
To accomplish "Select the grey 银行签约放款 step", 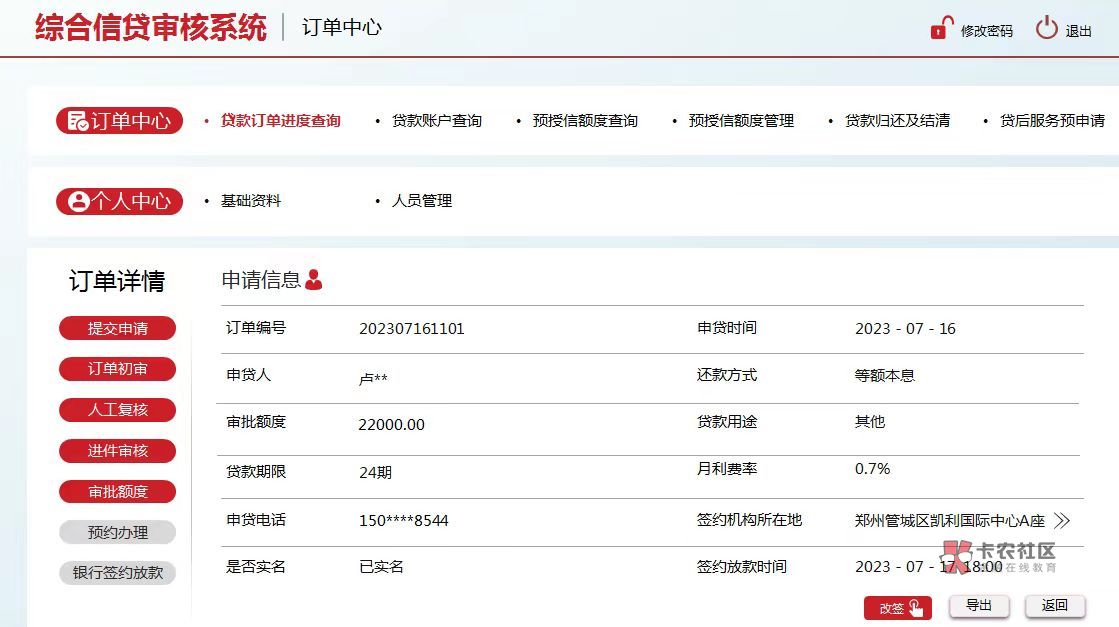I will (x=118, y=574).
